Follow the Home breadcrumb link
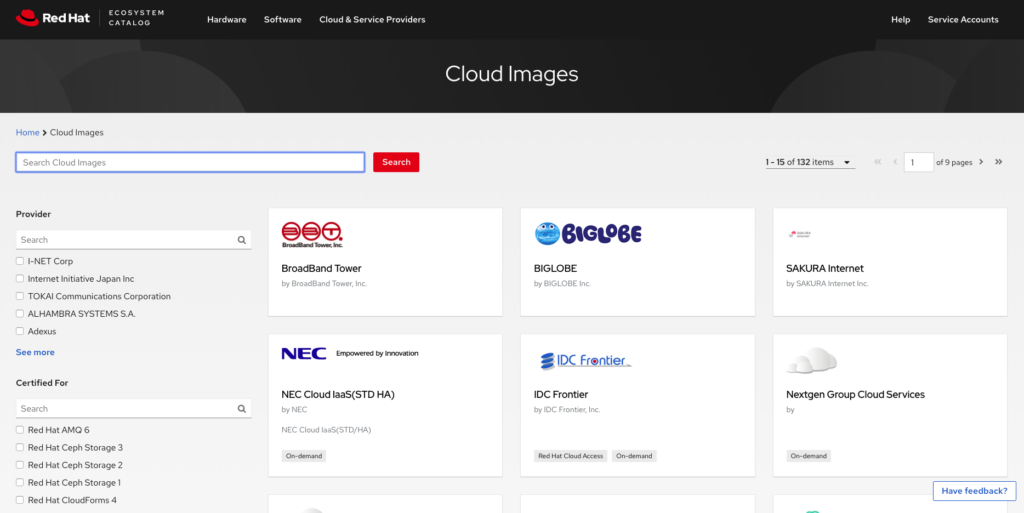The image size is (1024, 513). 27,132
